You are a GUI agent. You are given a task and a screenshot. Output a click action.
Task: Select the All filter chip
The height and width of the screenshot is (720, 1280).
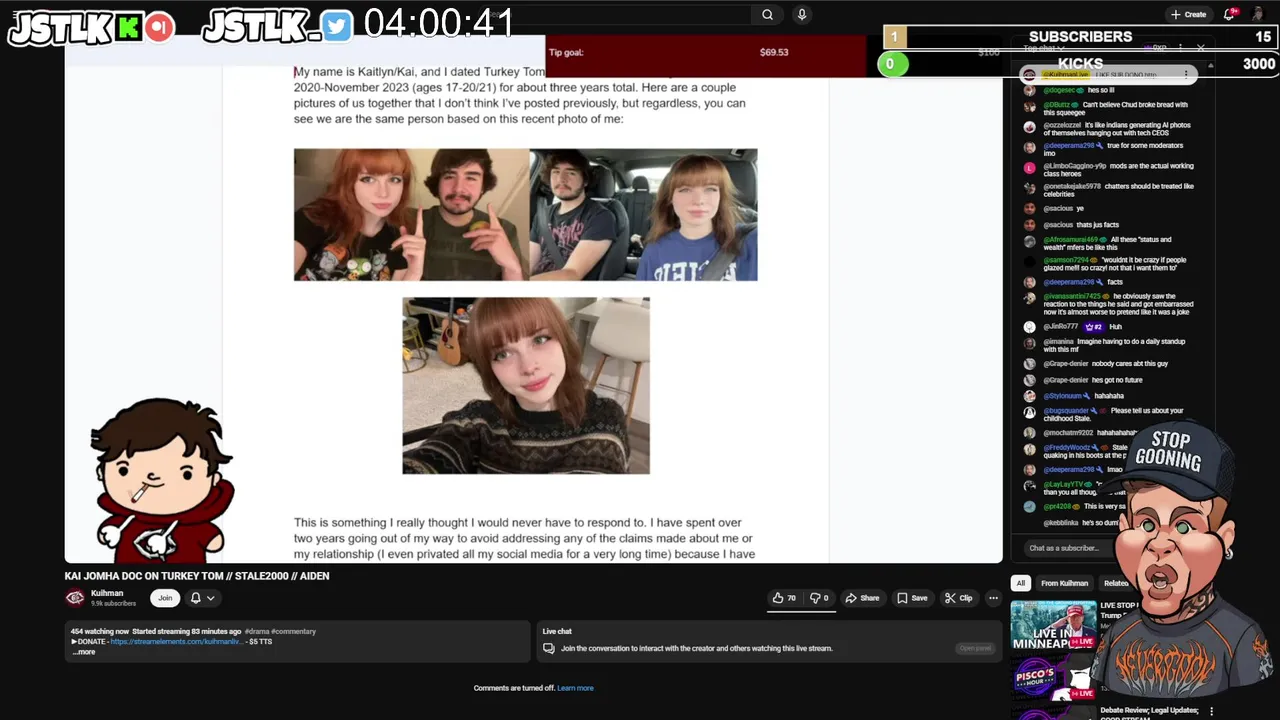[1020, 583]
